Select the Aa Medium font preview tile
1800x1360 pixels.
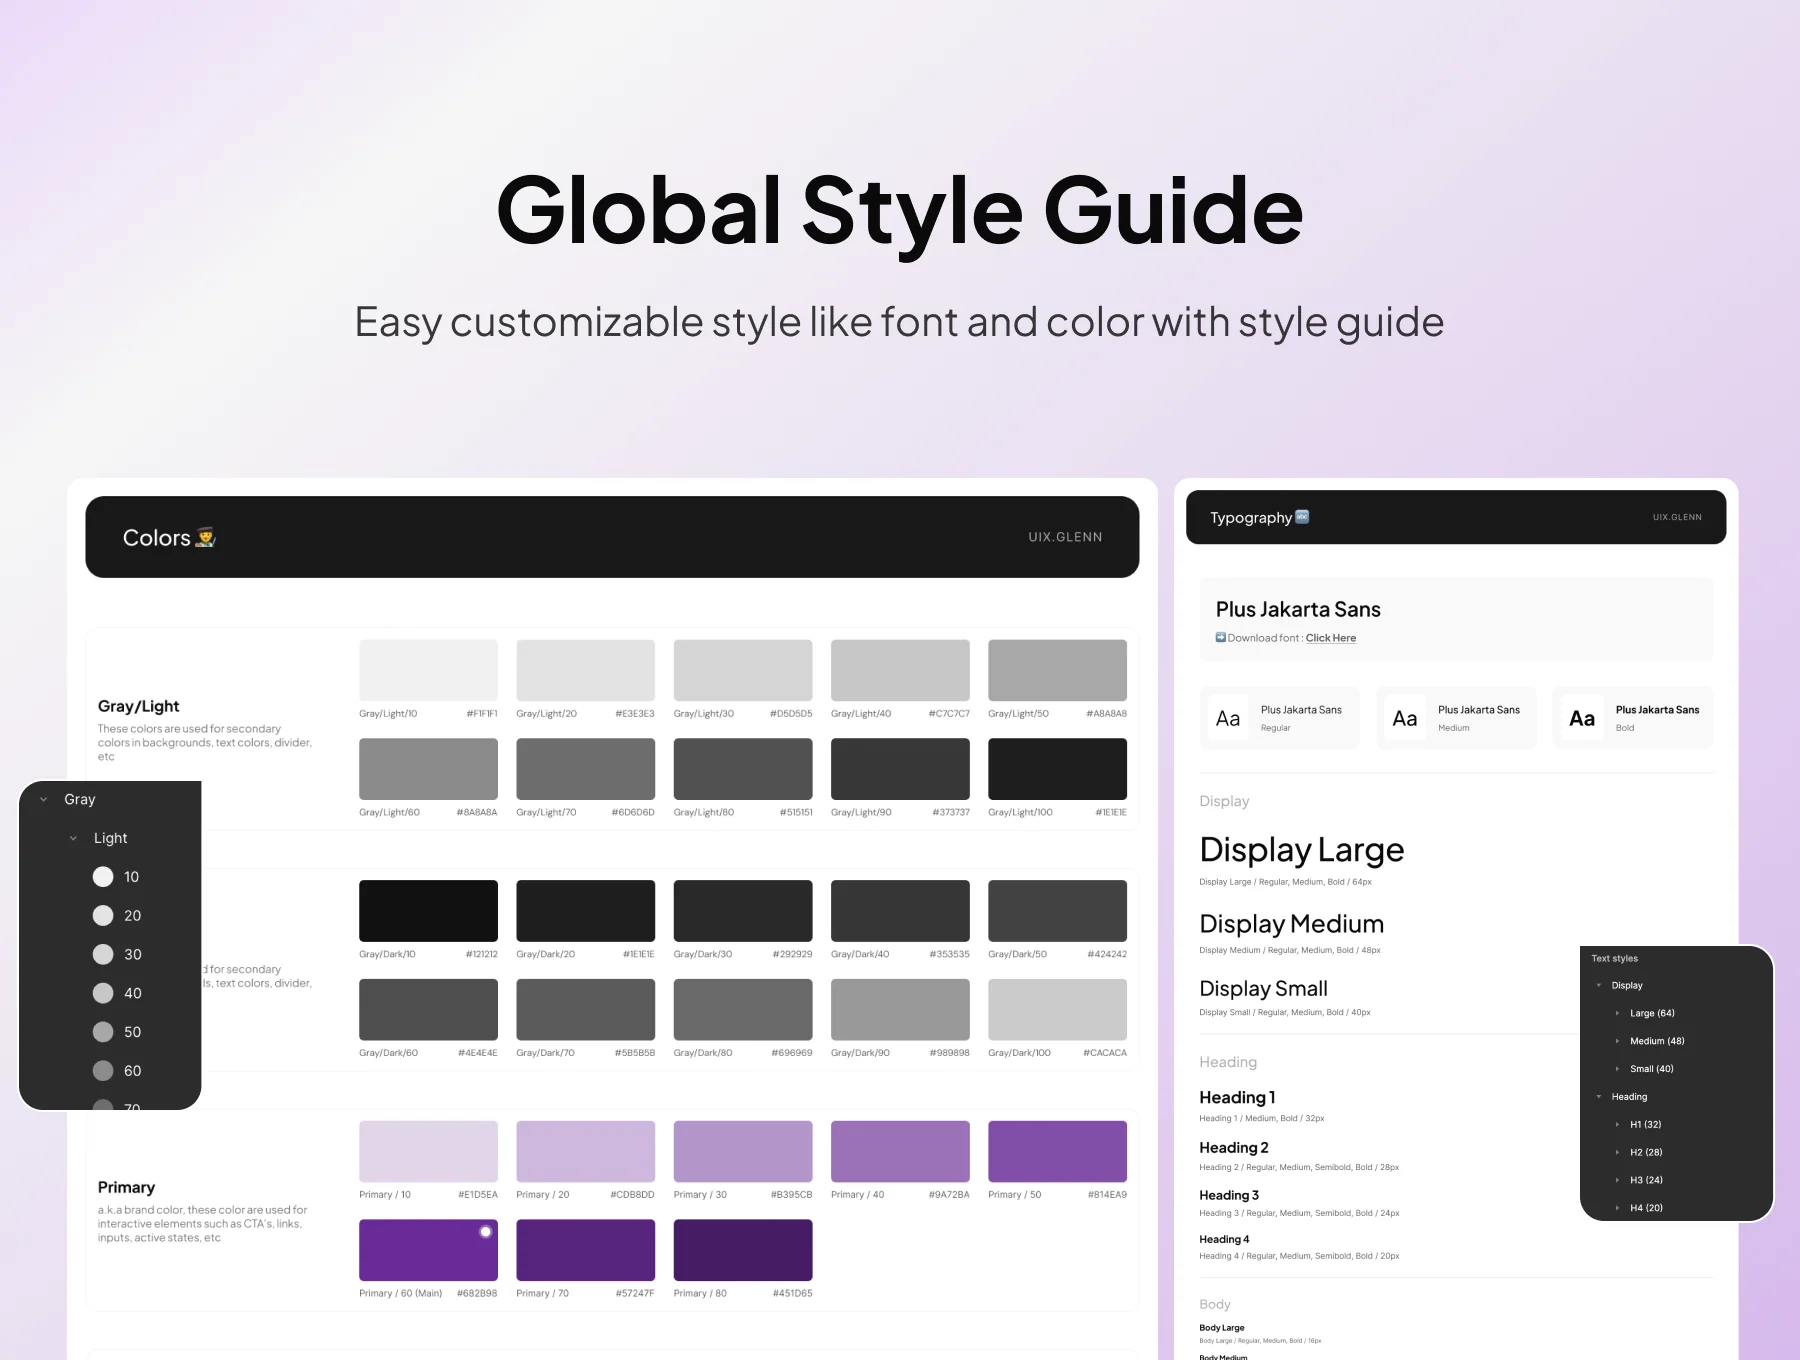[x=1456, y=718]
